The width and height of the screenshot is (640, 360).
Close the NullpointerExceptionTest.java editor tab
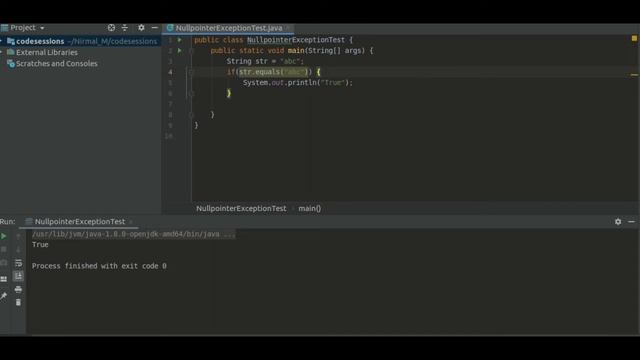click(288, 28)
